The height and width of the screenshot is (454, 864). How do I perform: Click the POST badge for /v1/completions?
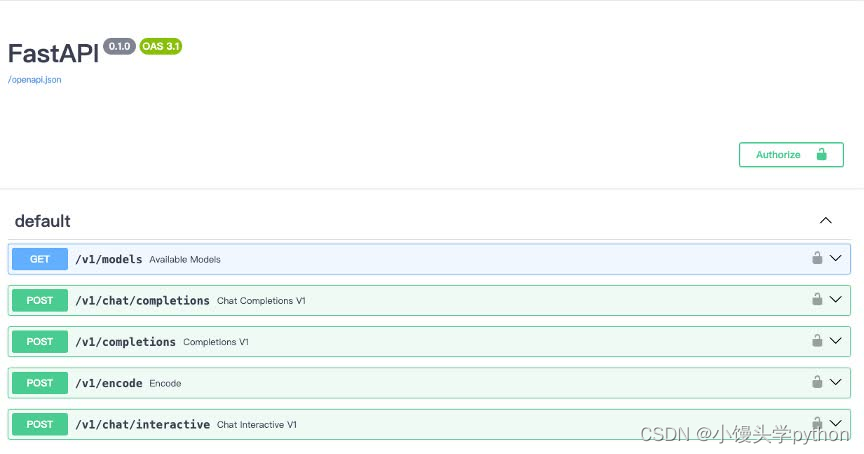pyautogui.click(x=40, y=342)
